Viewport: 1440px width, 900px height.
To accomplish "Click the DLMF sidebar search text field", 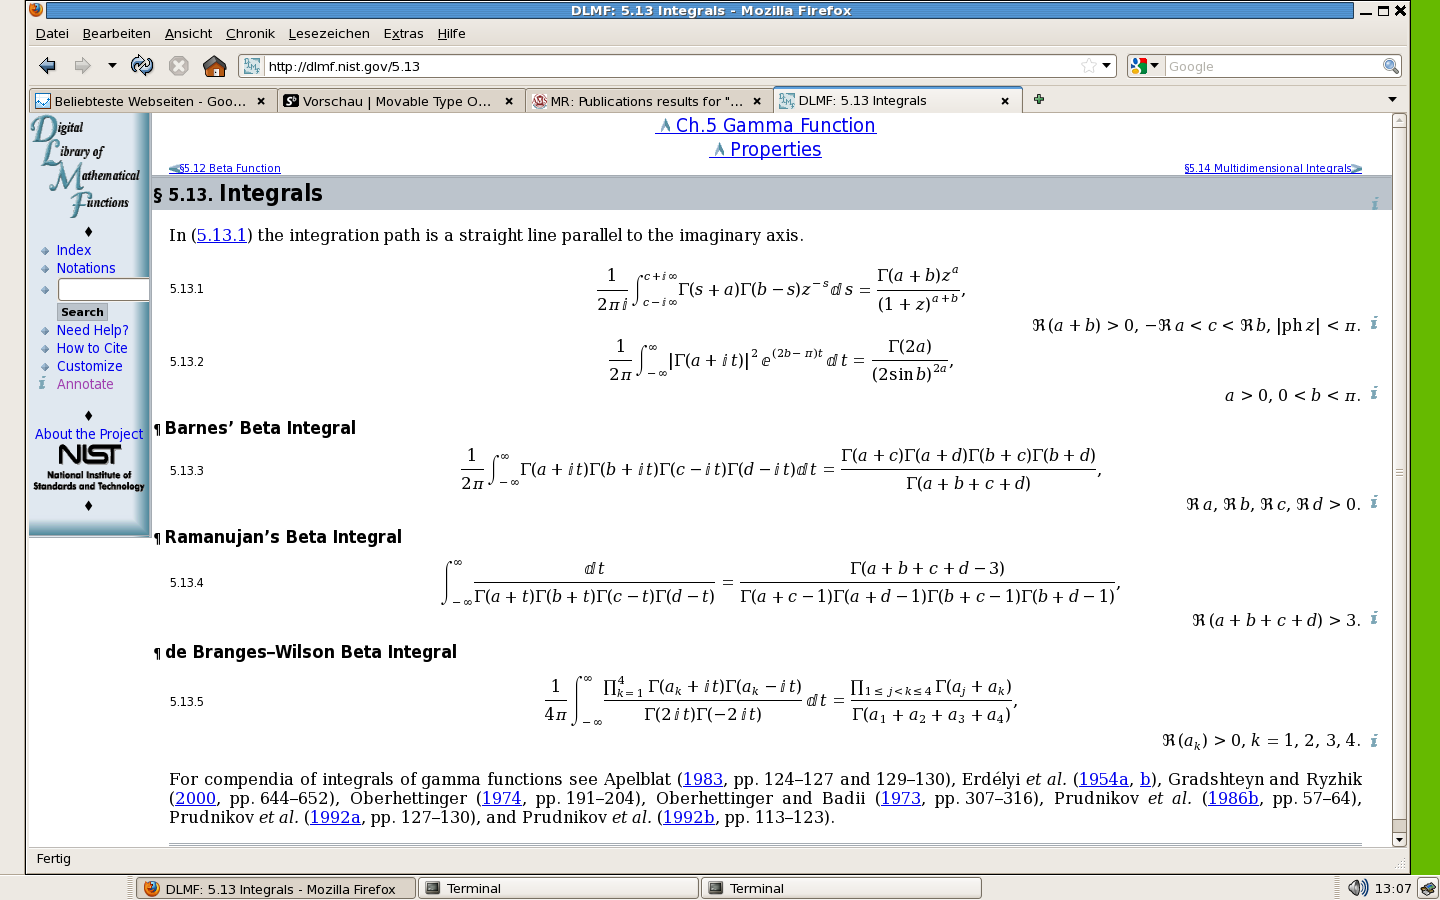I will [103, 289].
